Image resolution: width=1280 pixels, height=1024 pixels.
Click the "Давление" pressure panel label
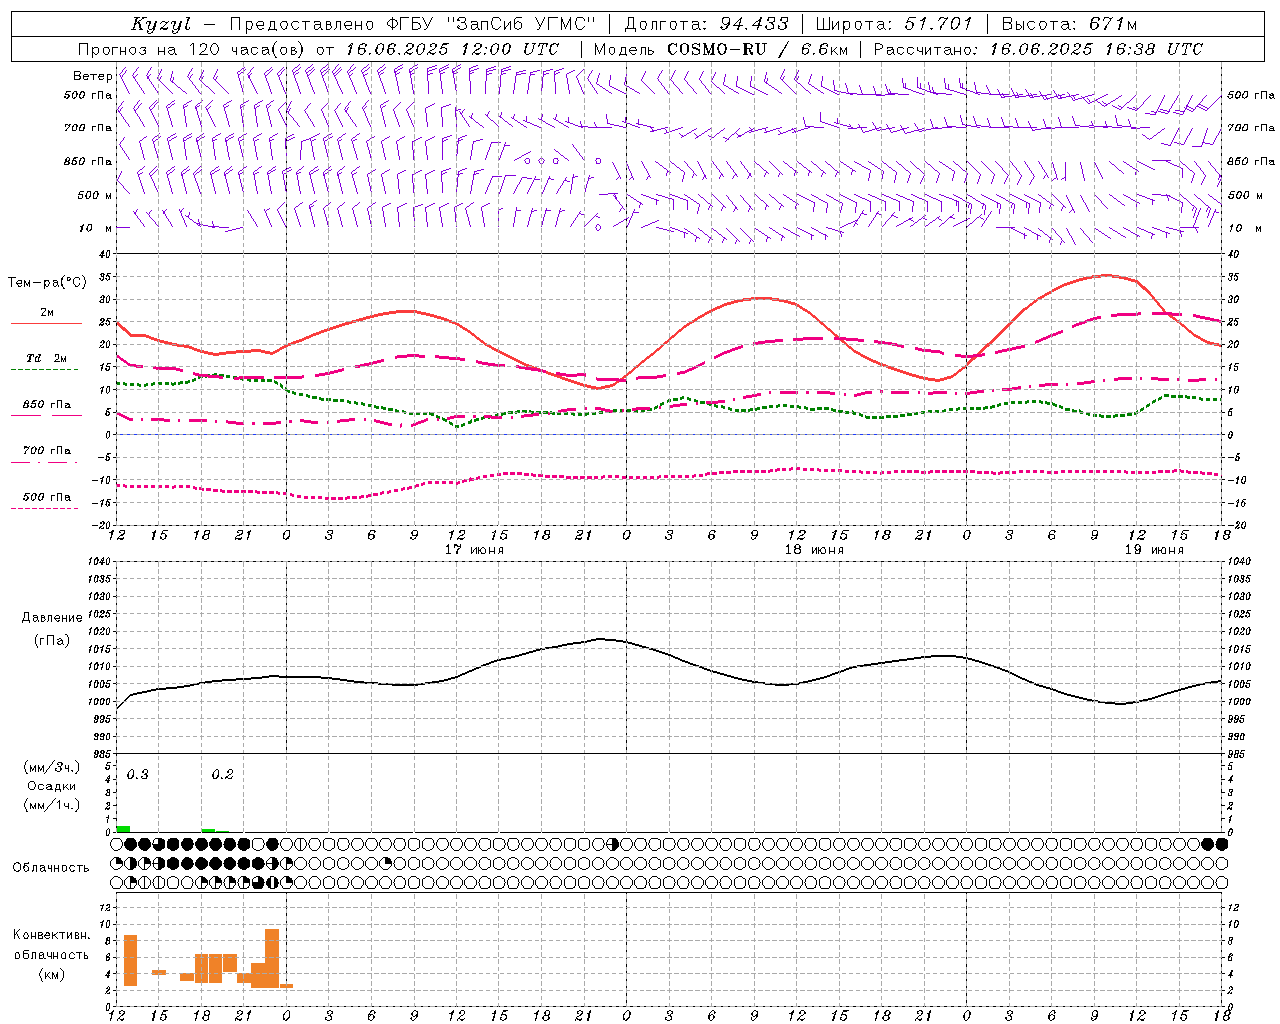pyautogui.click(x=52, y=618)
